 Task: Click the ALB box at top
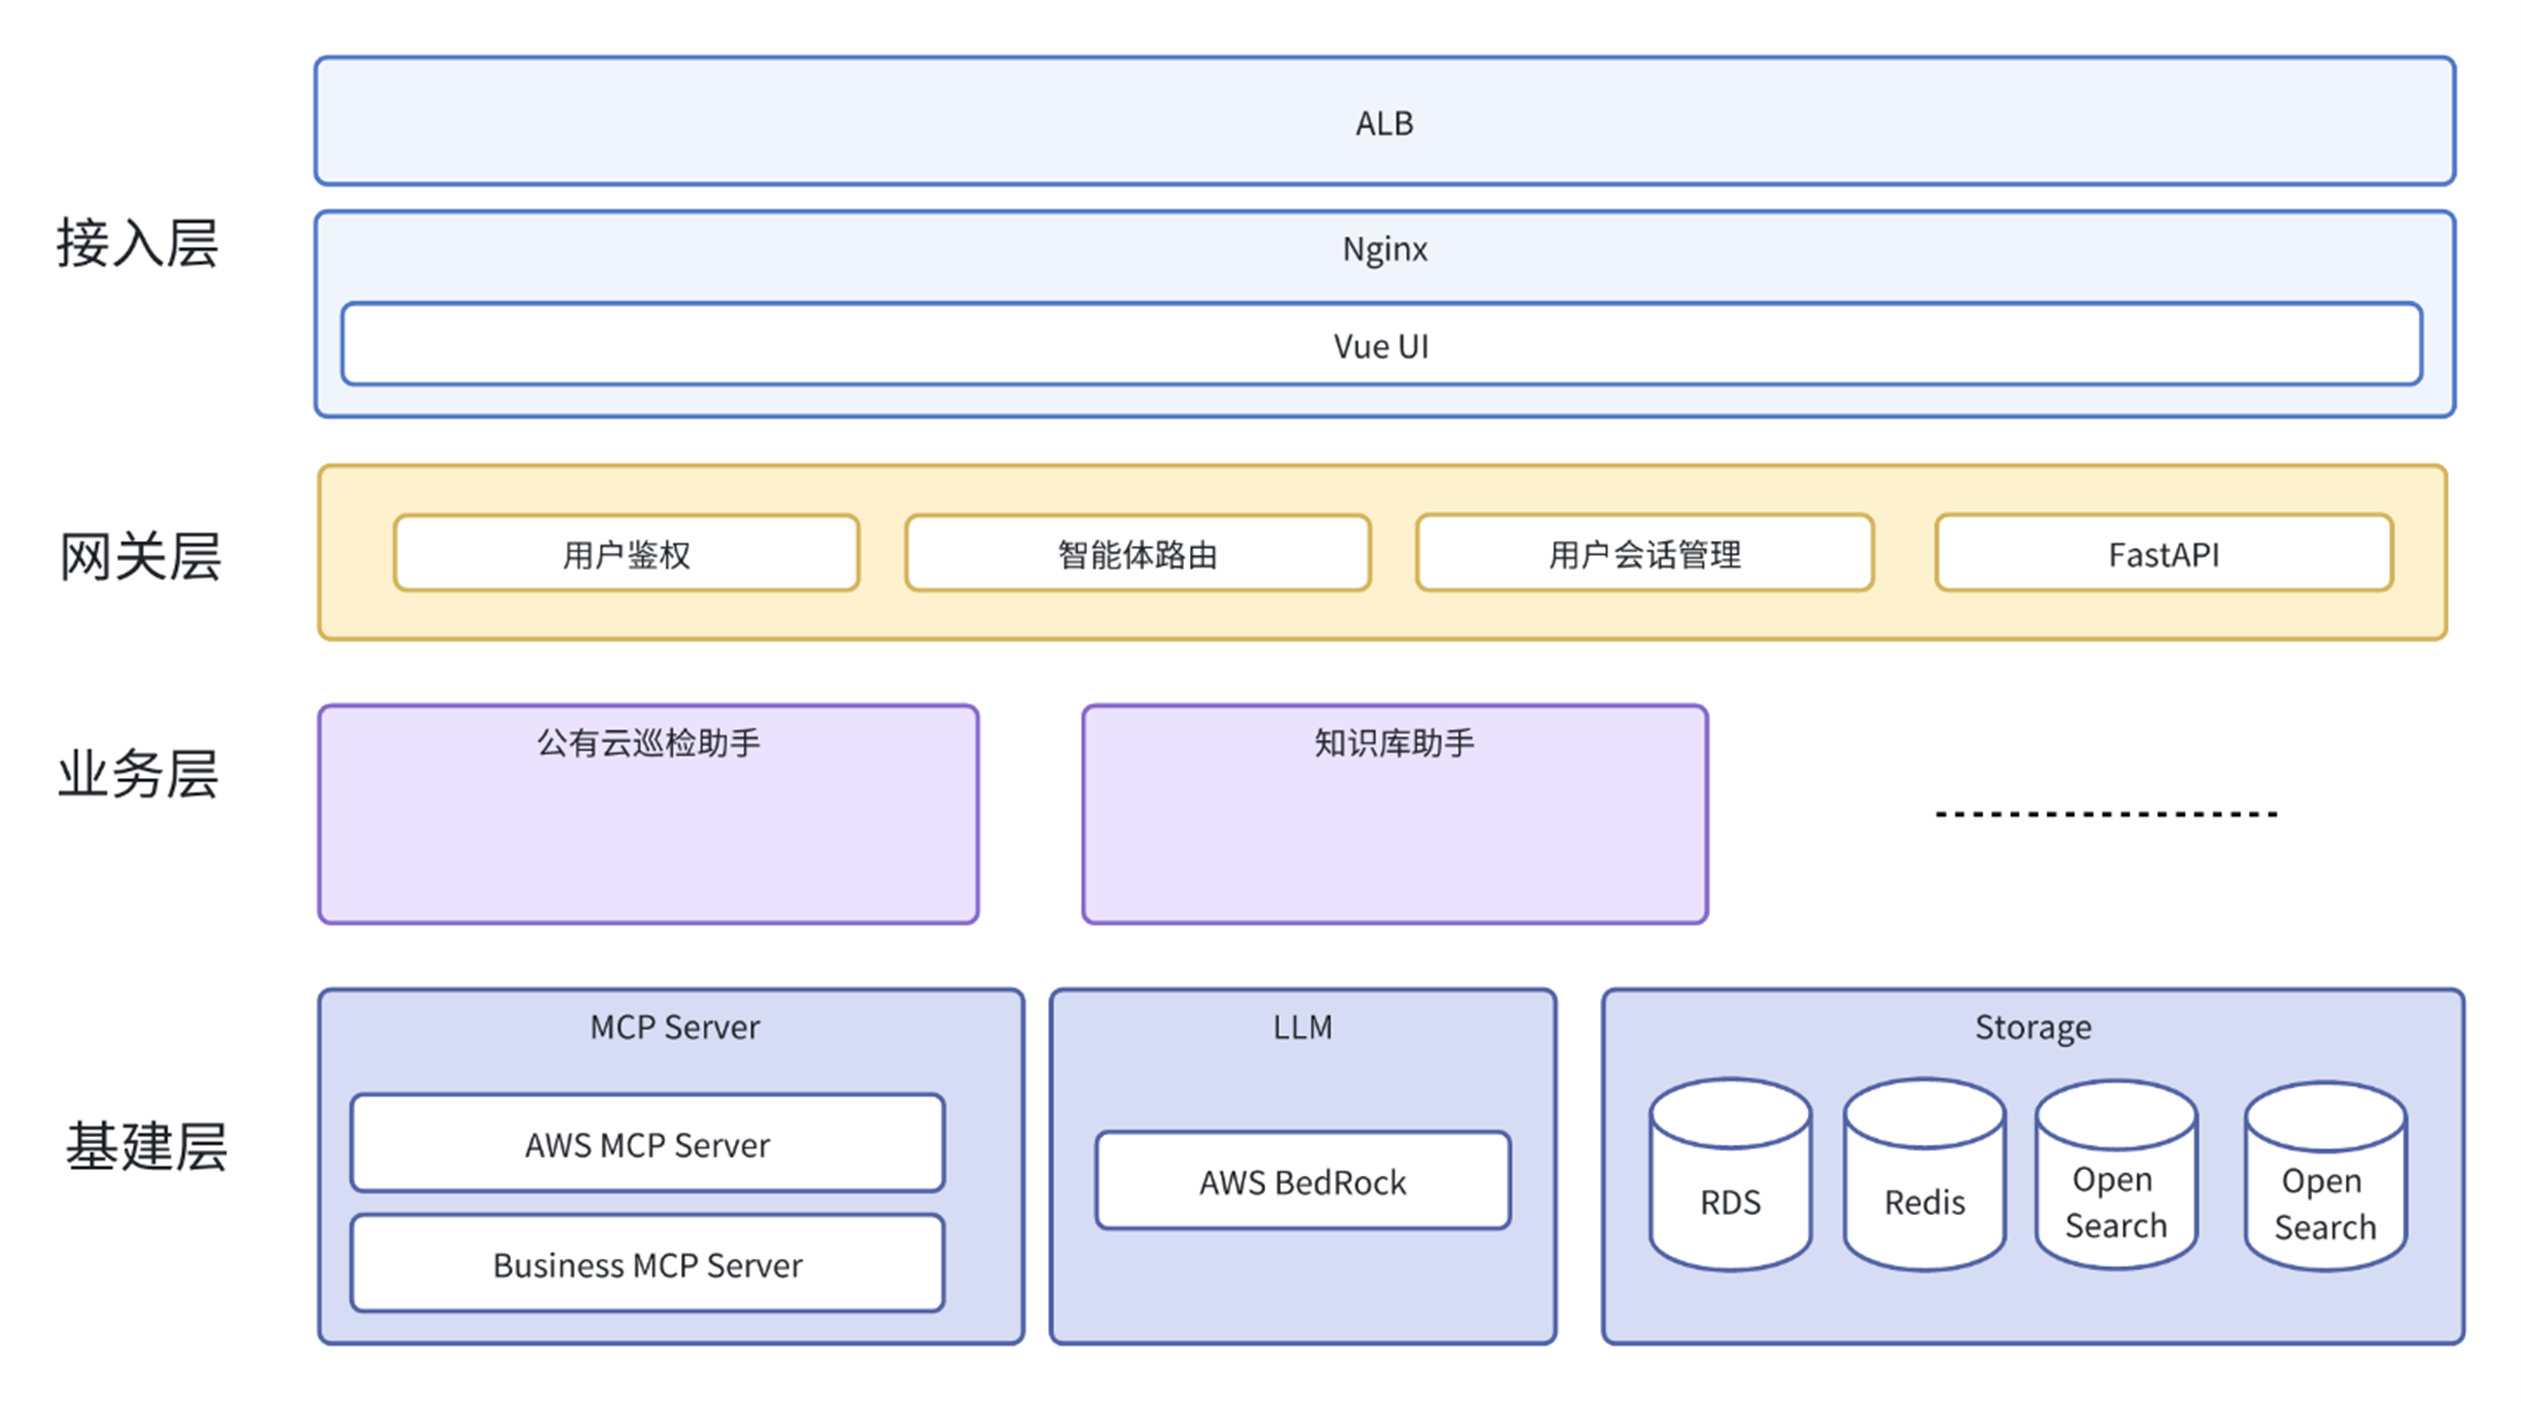pos(1383,122)
